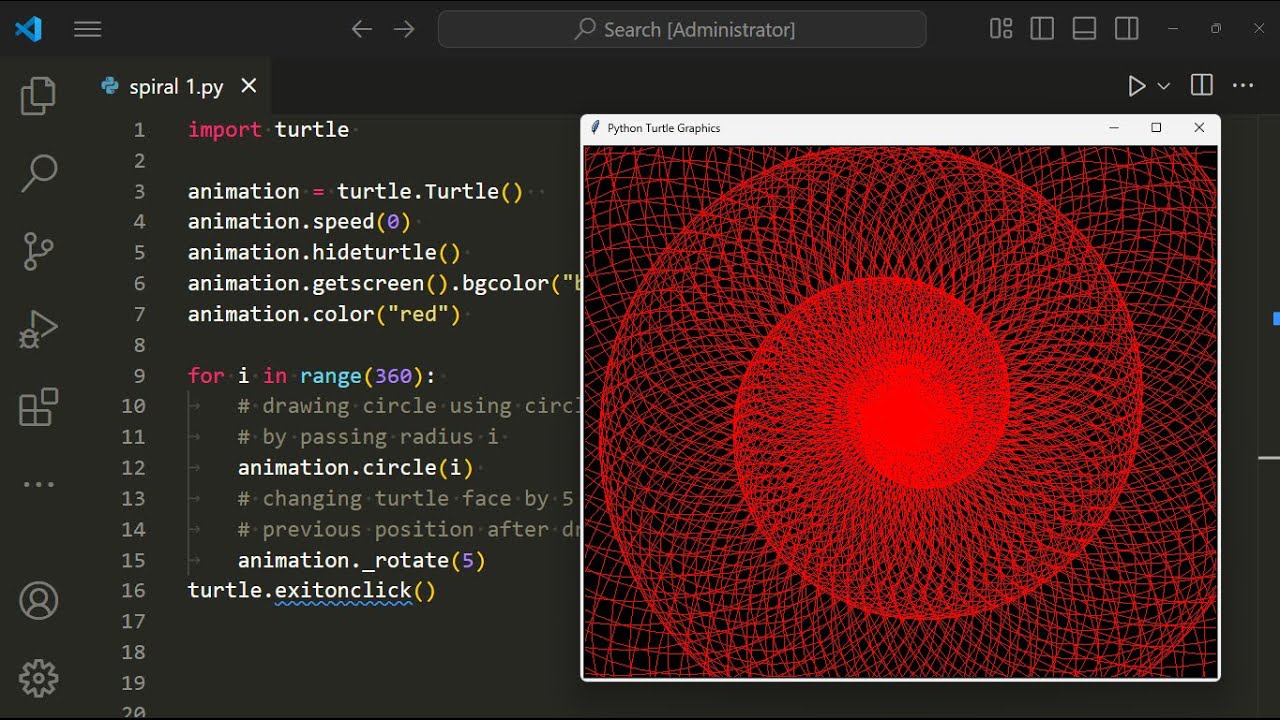Open the hamburger application menu
The width and height of the screenshot is (1280, 720).
tap(88, 30)
